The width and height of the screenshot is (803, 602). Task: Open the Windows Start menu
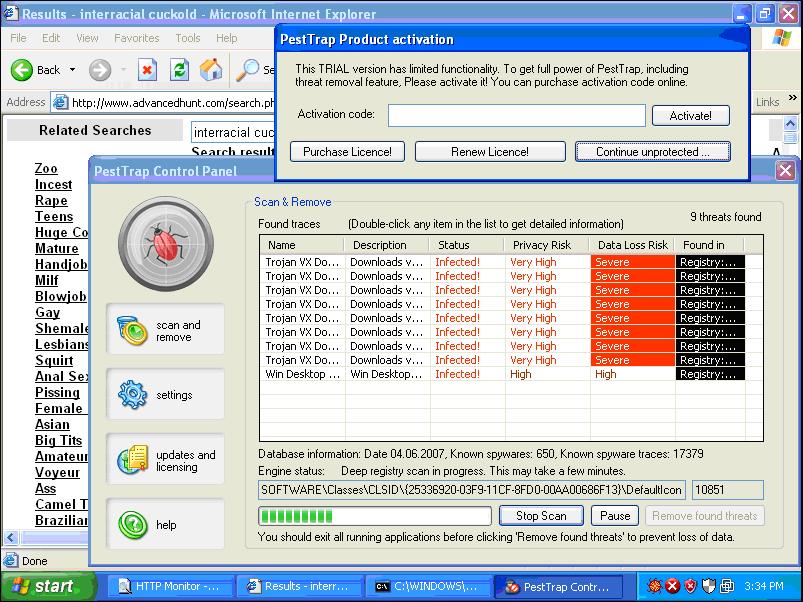point(48,586)
